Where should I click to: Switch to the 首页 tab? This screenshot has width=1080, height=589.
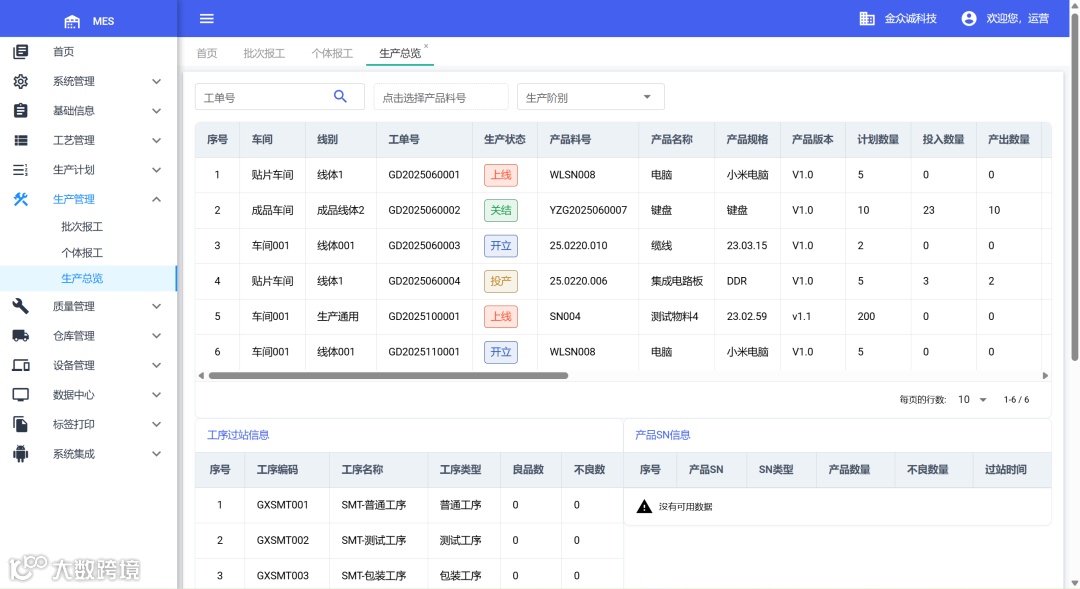207,53
